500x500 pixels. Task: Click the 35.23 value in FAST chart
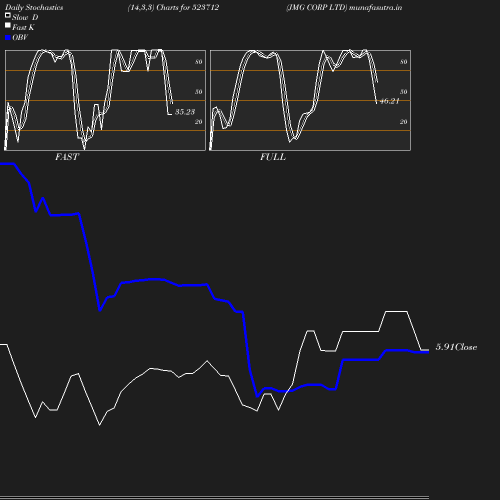185,112
